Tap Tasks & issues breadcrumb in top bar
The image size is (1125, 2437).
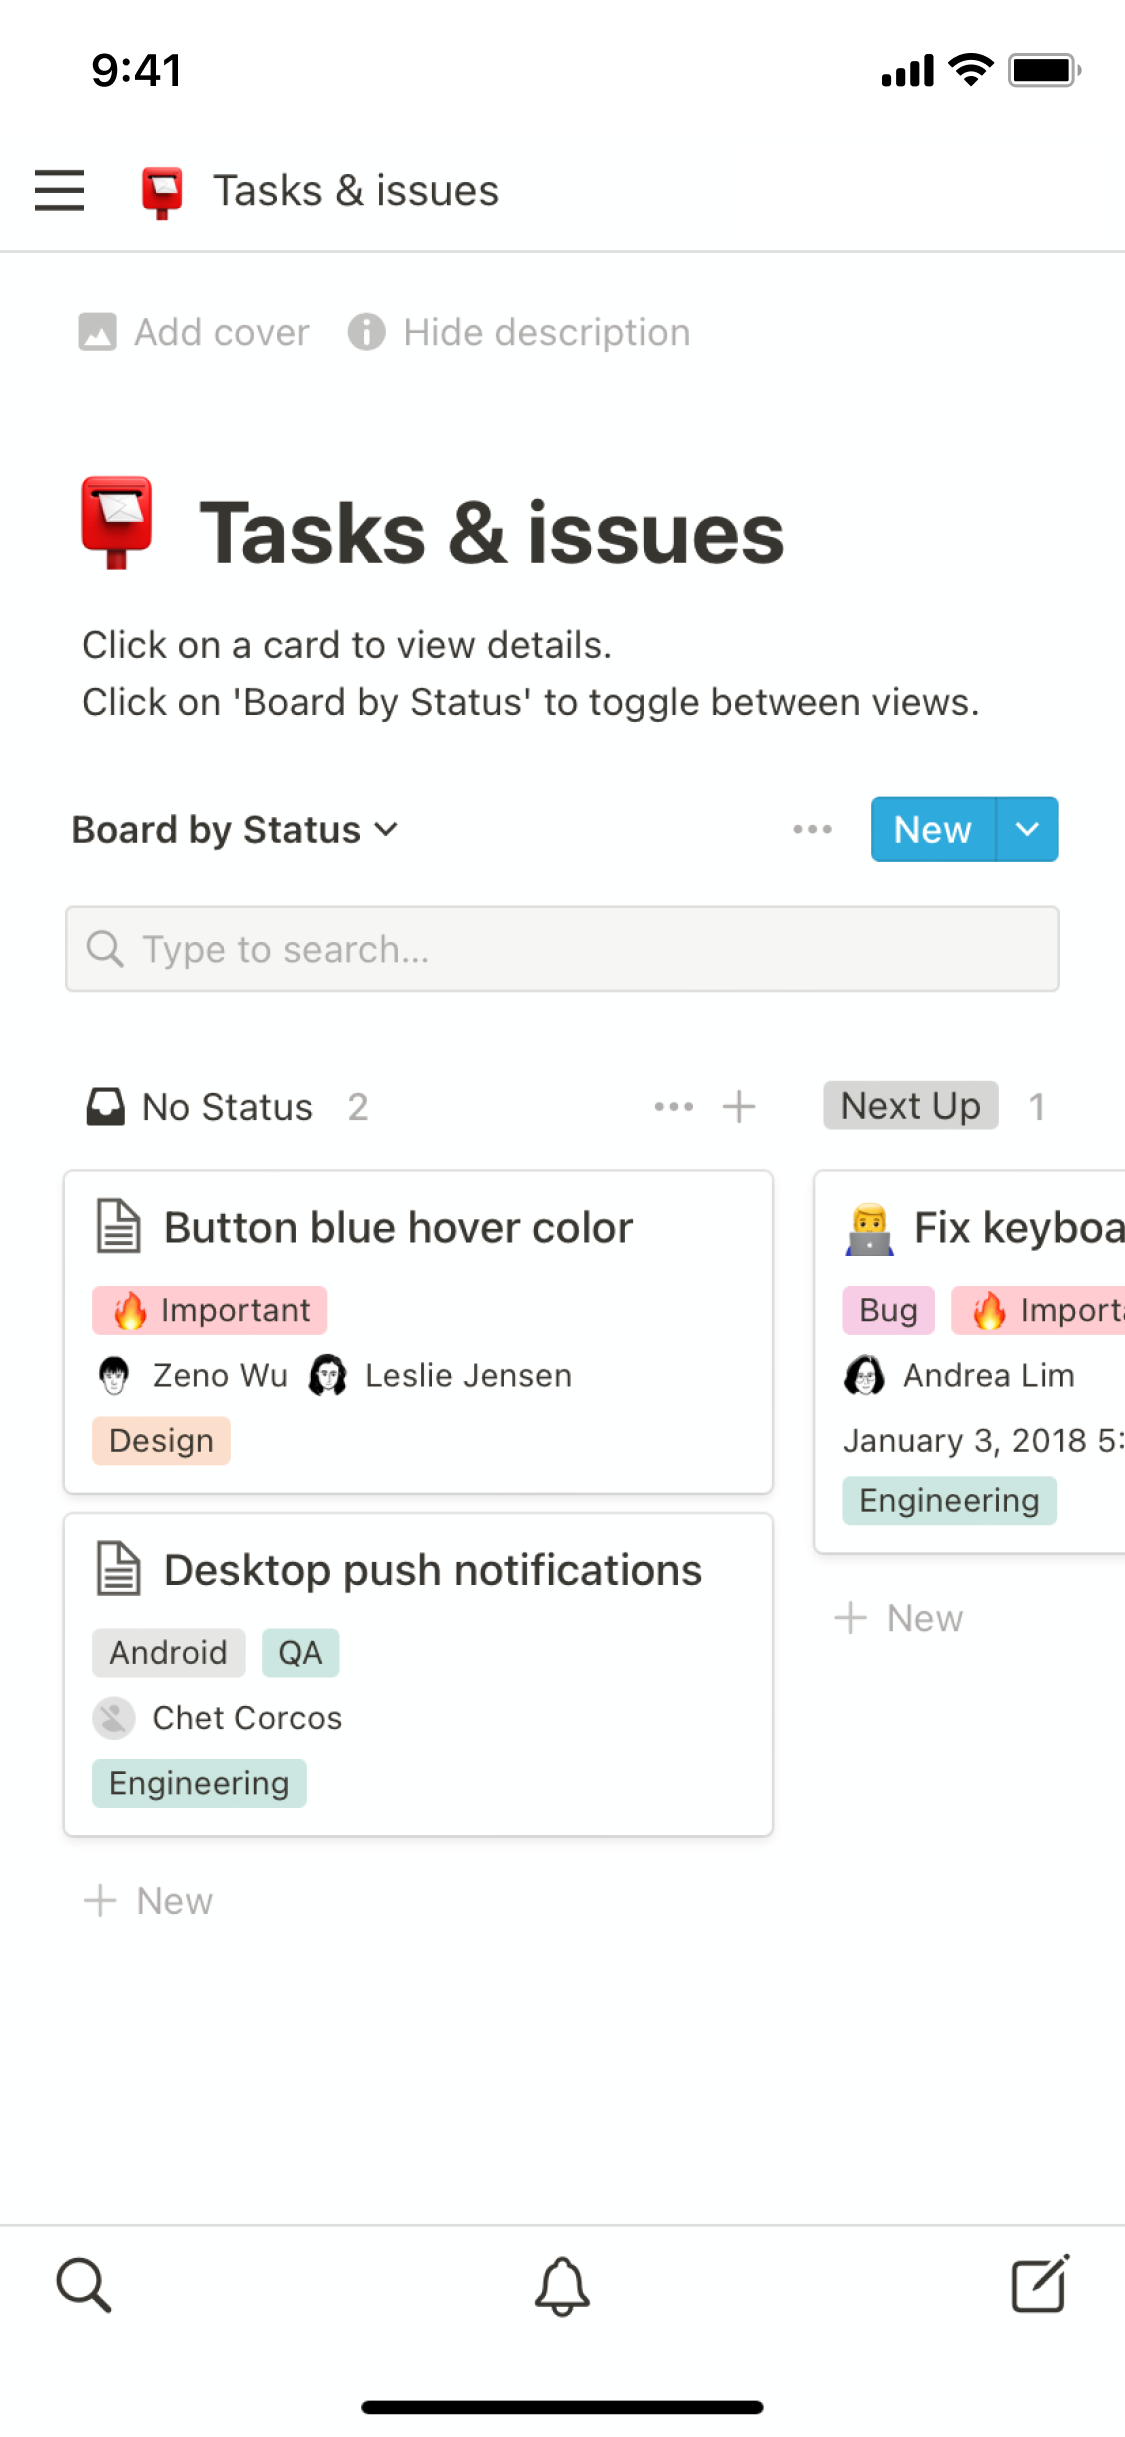[x=355, y=190]
